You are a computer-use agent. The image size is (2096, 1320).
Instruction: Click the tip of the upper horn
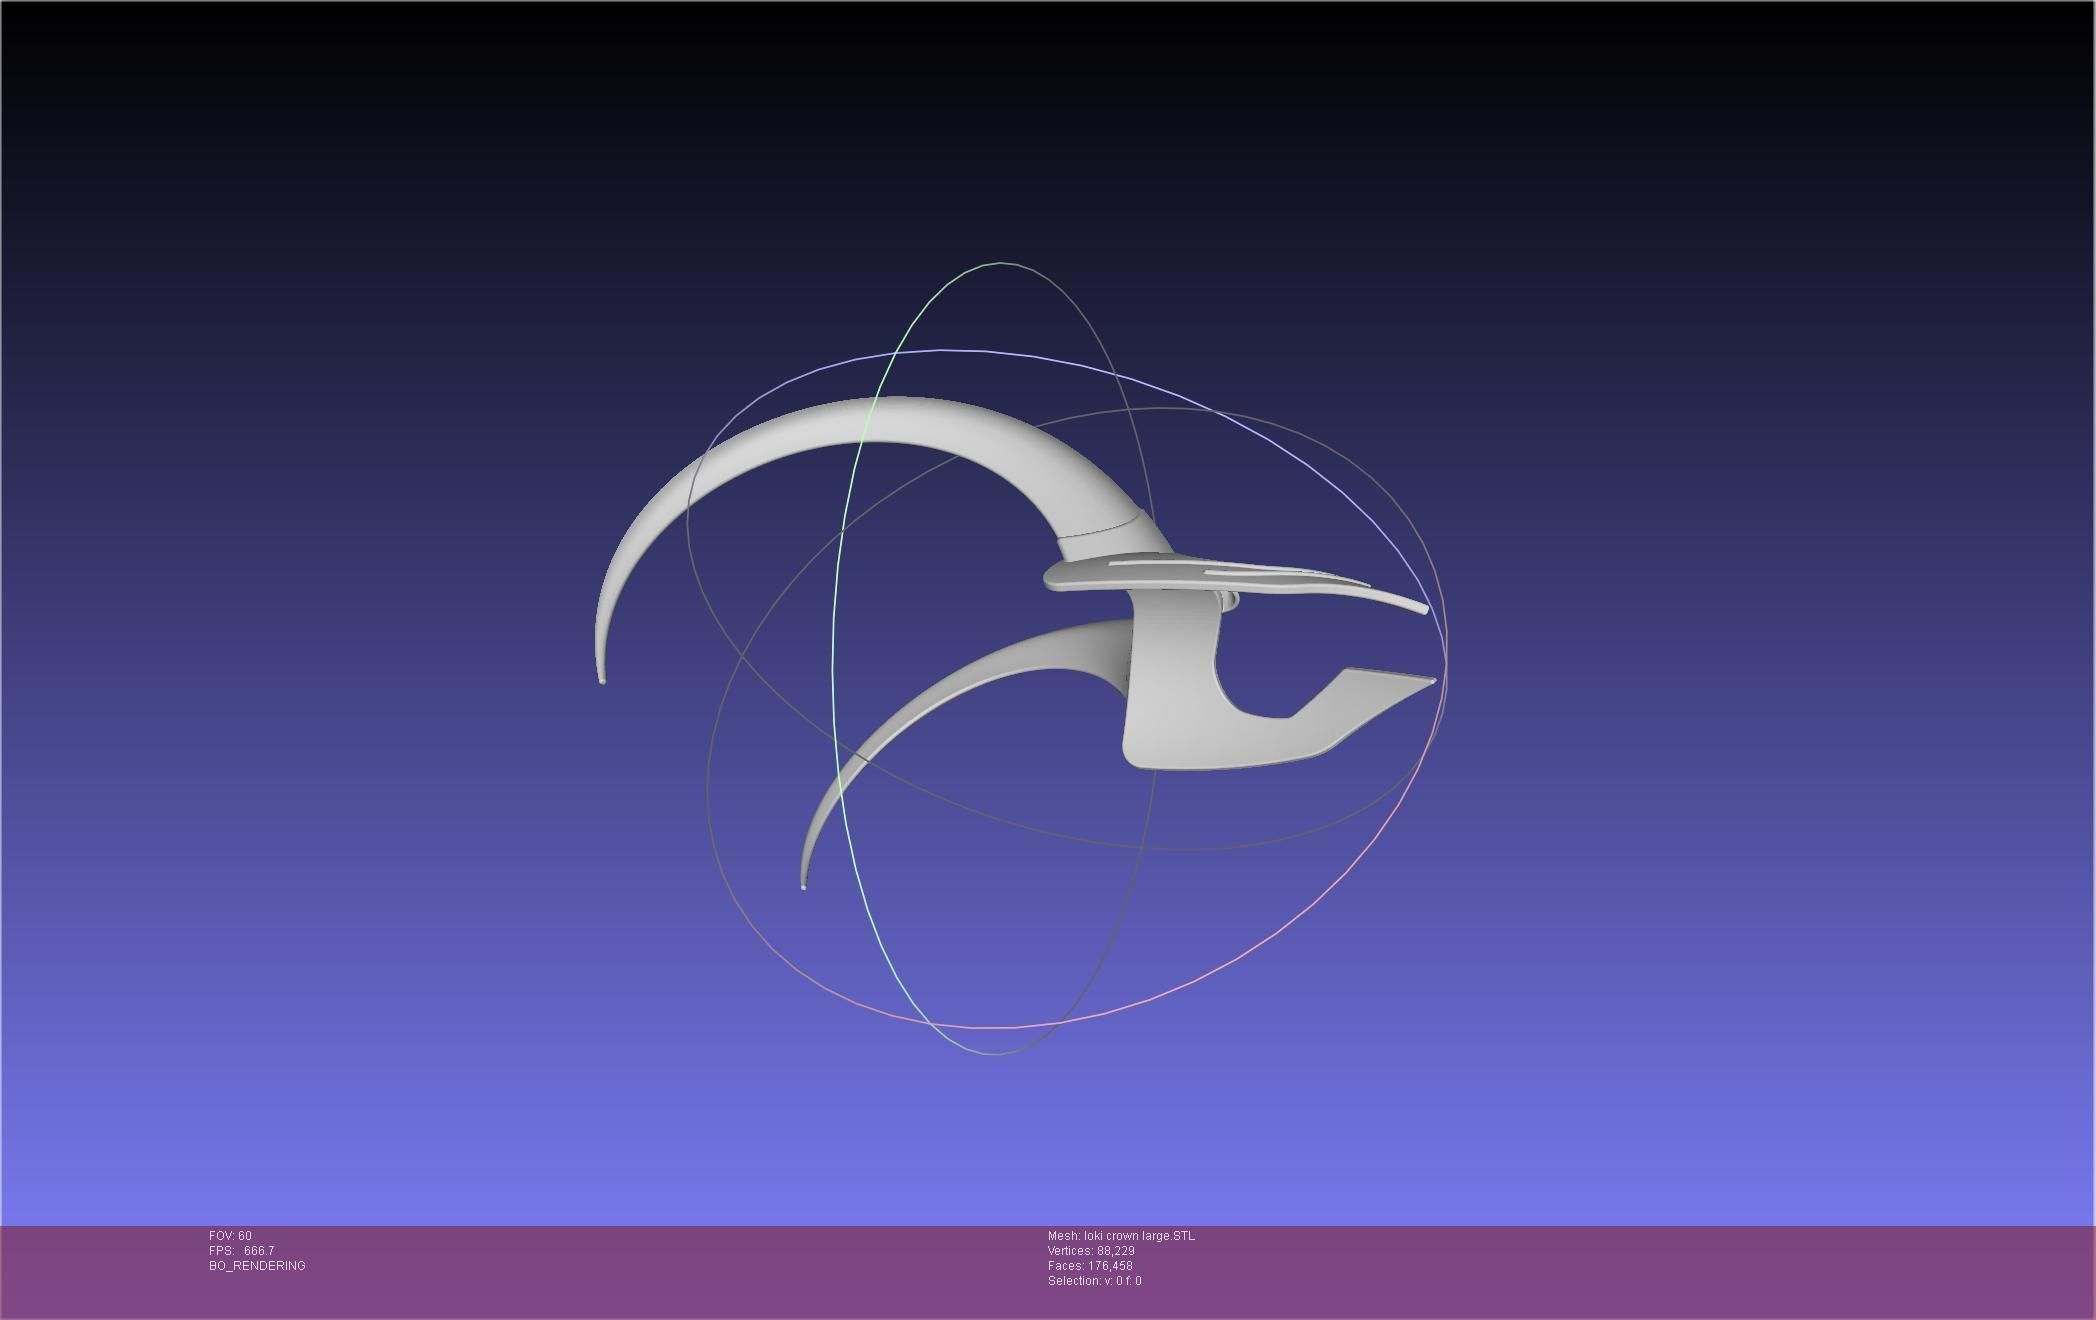(602, 680)
